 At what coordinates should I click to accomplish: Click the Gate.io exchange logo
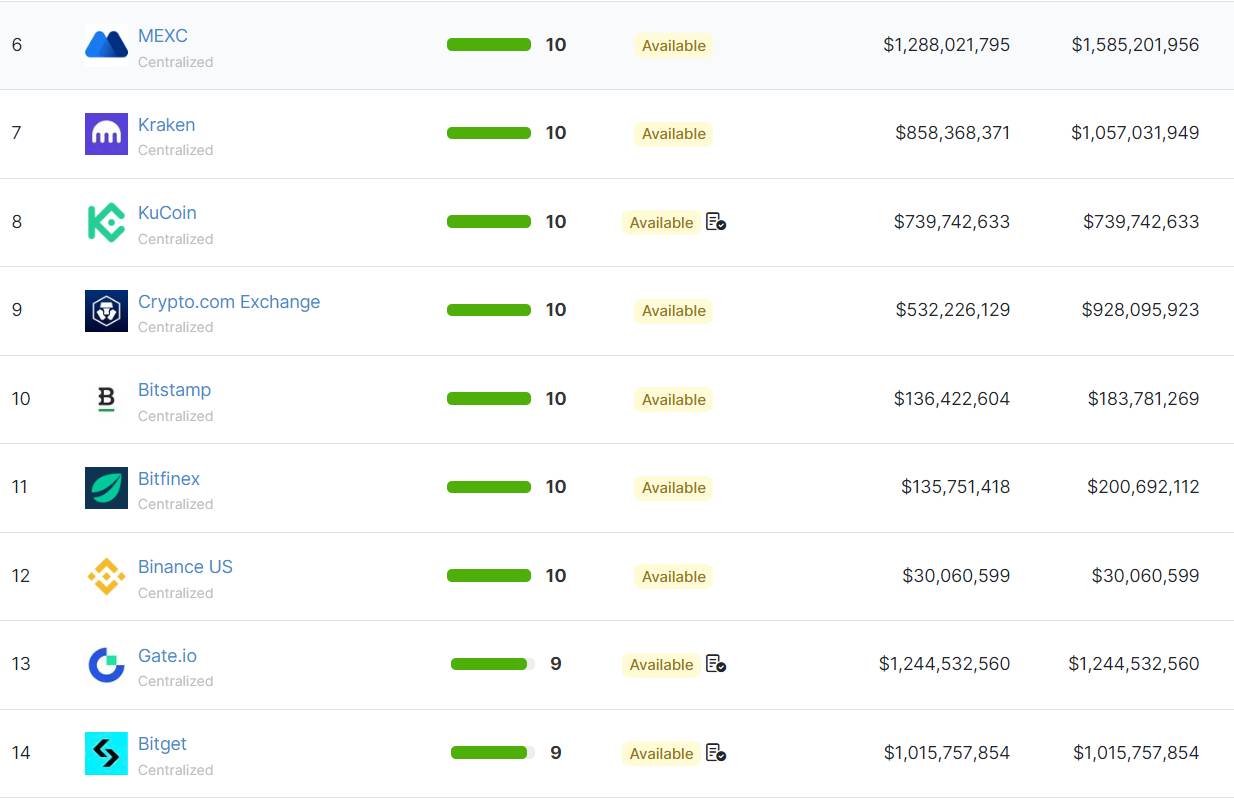click(x=106, y=665)
